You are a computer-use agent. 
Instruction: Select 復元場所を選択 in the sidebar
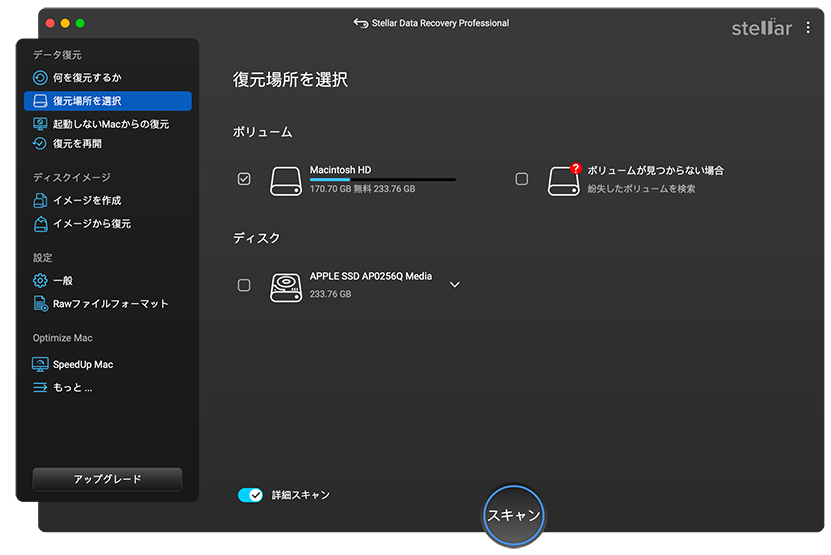107,101
